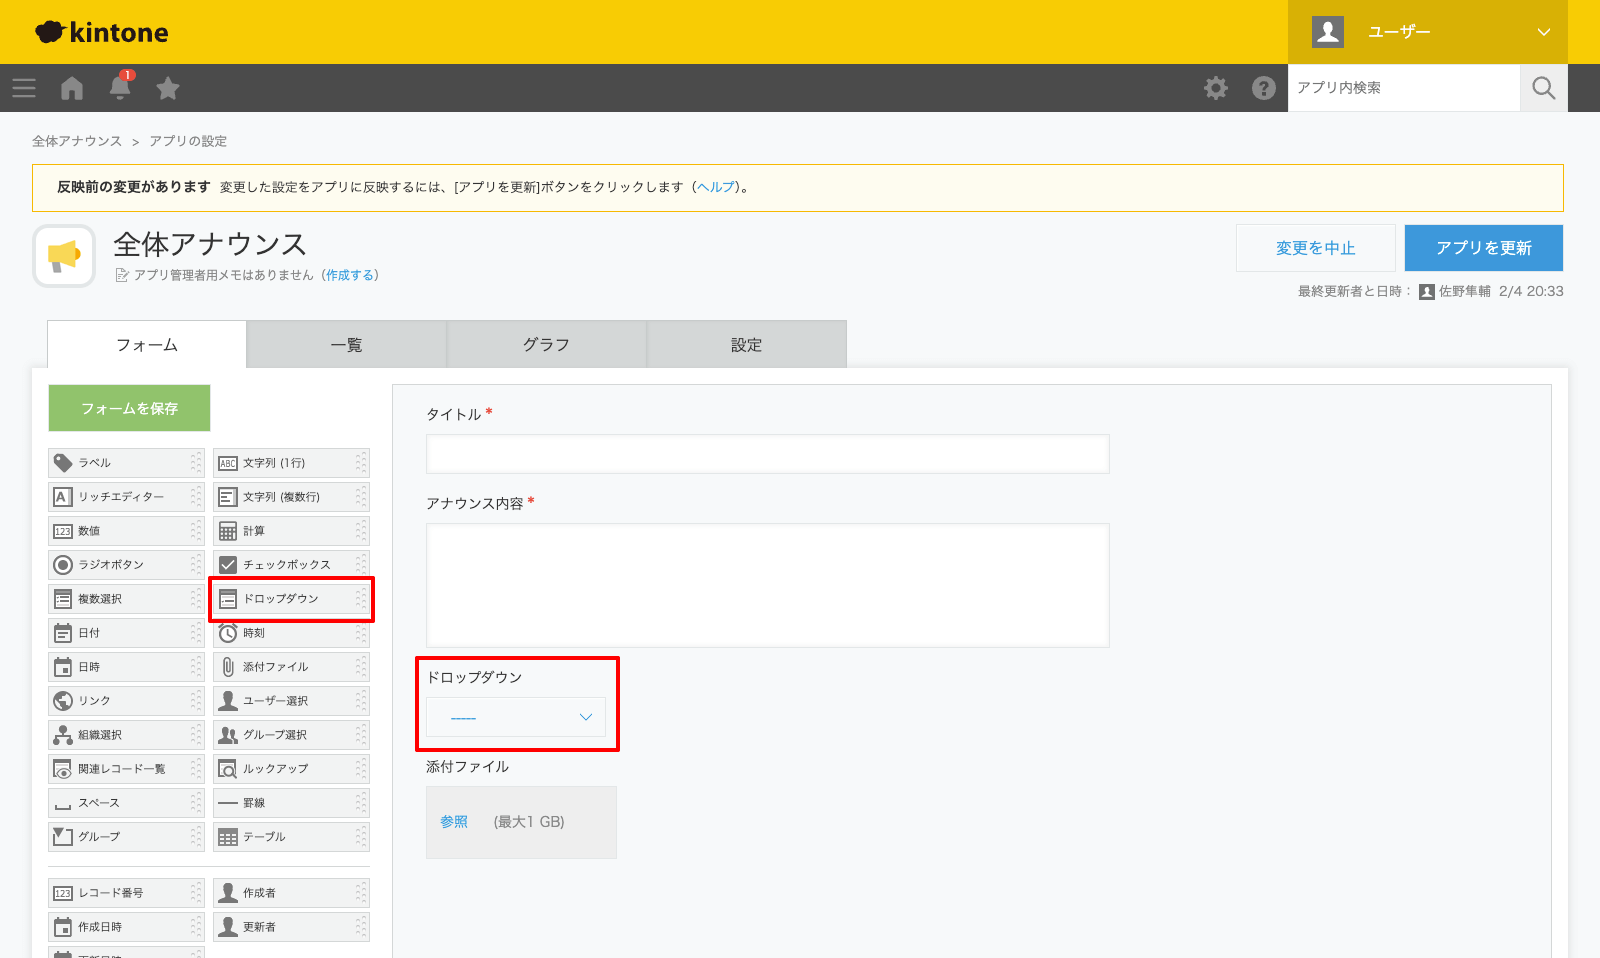Open the ドロップダウン selector in the form preview

[515, 717]
